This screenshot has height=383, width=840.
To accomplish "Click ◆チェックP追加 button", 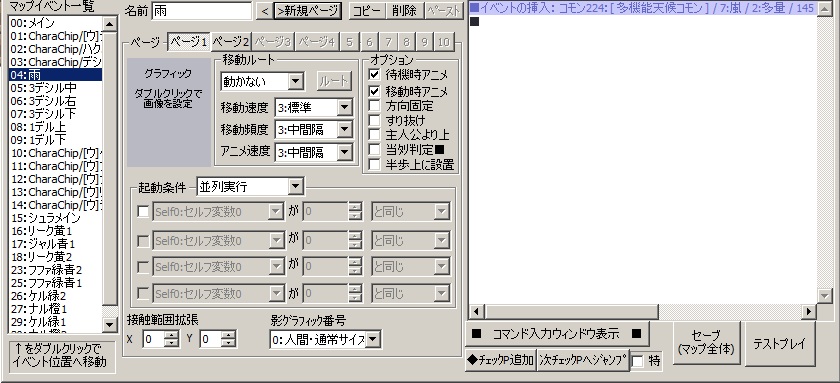I will click(x=500, y=360).
